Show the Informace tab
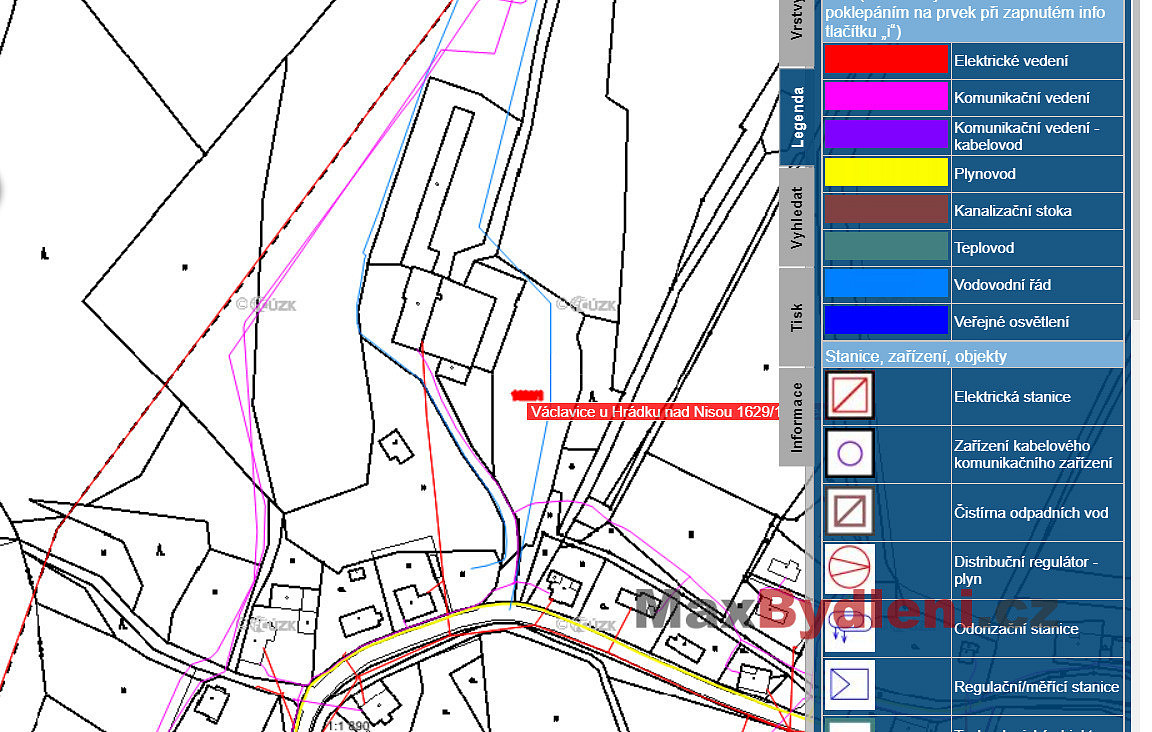1152x732 pixels. coord(798,417)
